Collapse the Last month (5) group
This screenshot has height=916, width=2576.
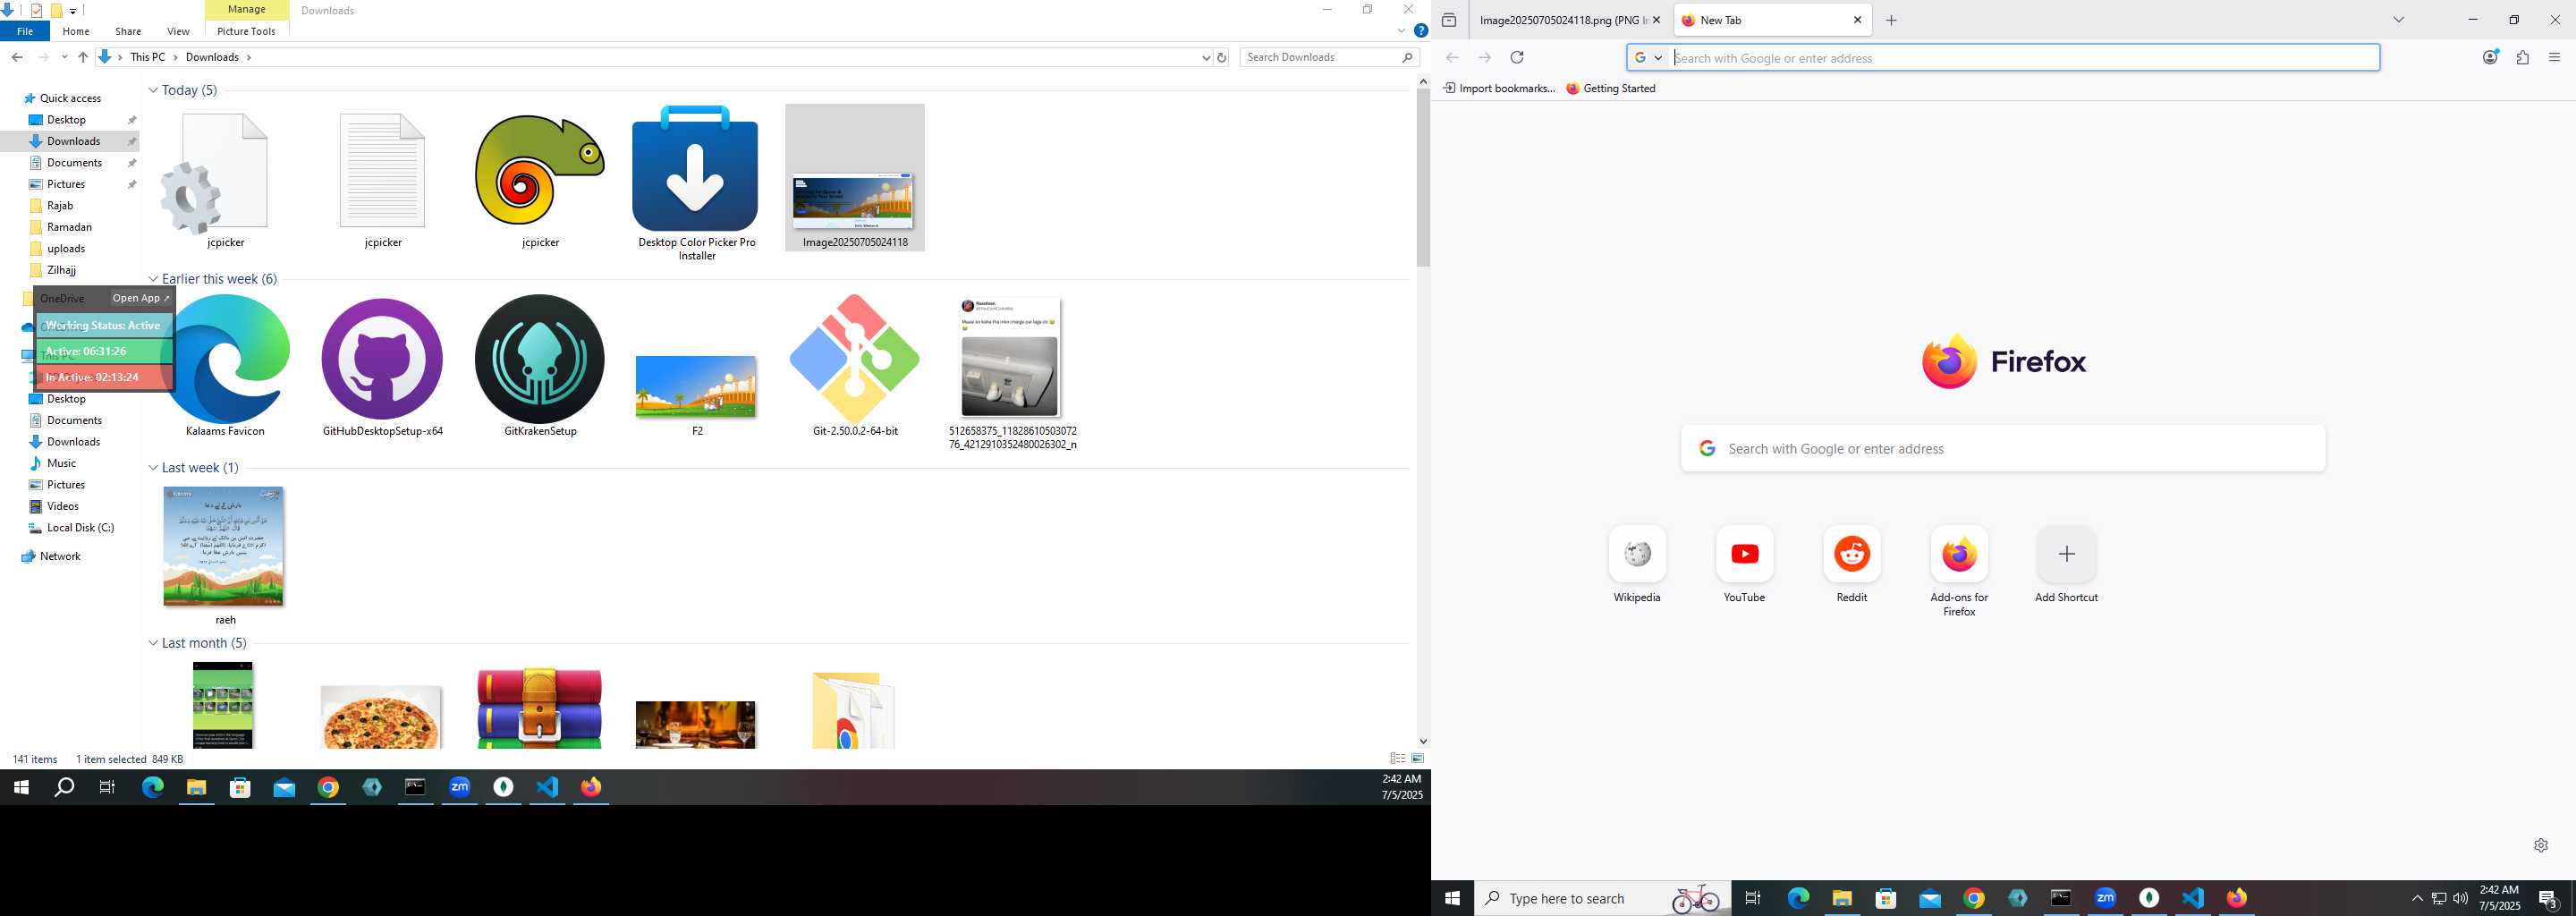click(153, 643)
